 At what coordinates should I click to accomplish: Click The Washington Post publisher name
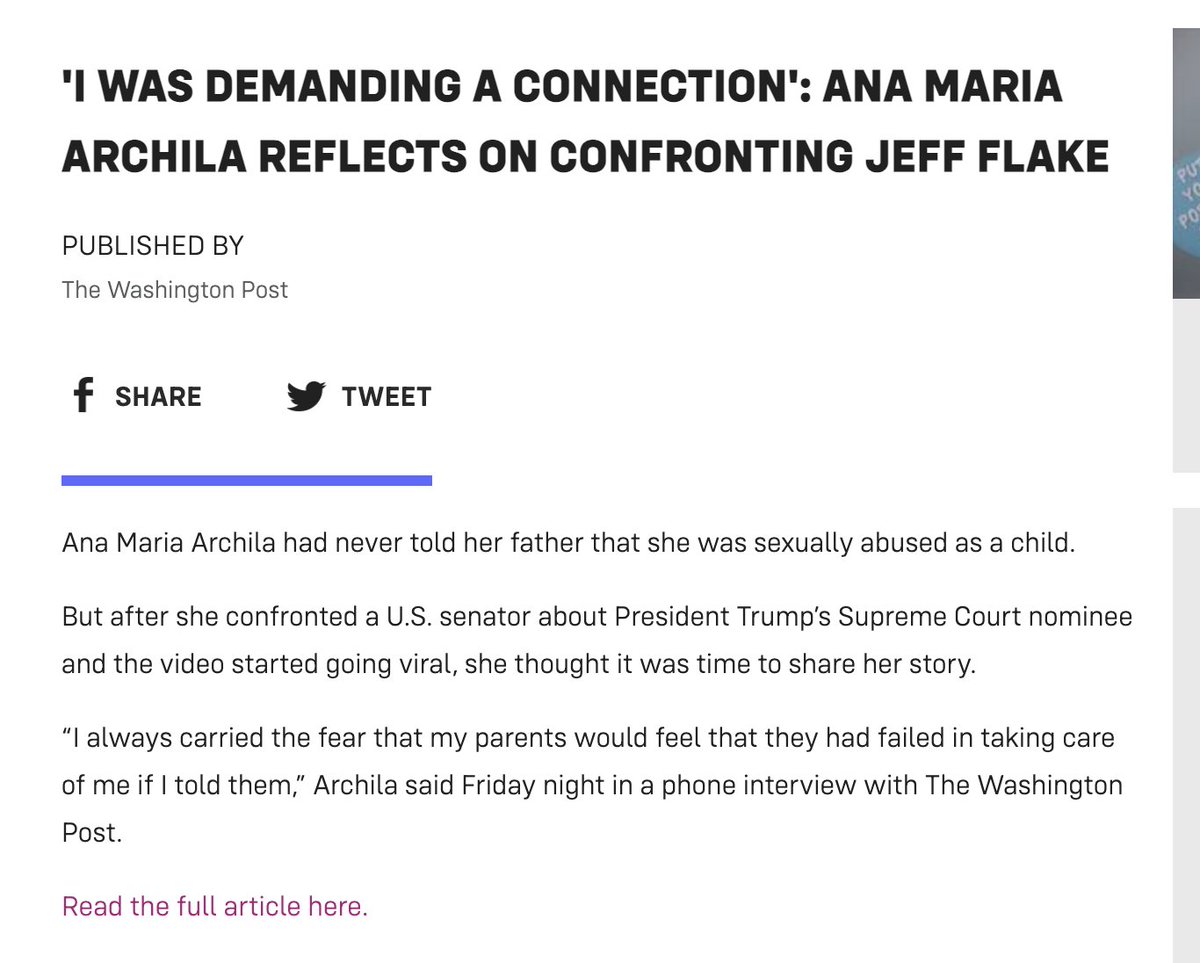(175, 290)
